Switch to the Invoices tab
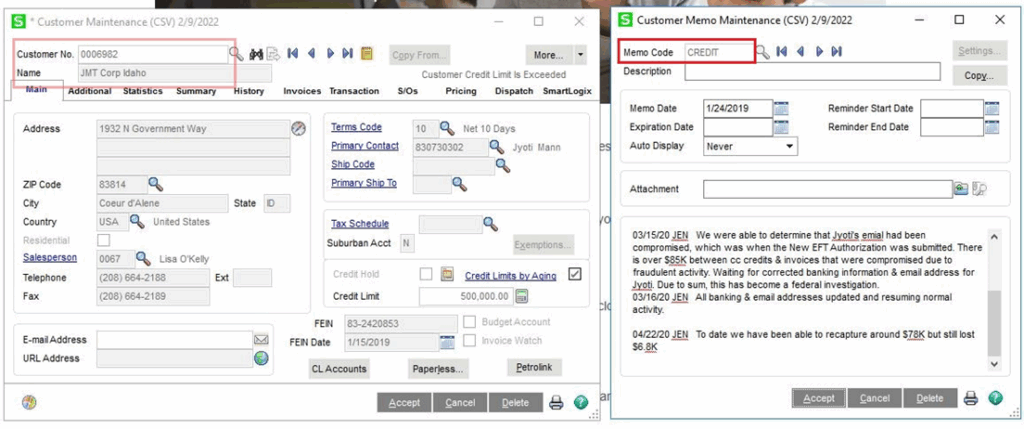The height and width of the screenshot is (429, 1024). pos(302,92)
